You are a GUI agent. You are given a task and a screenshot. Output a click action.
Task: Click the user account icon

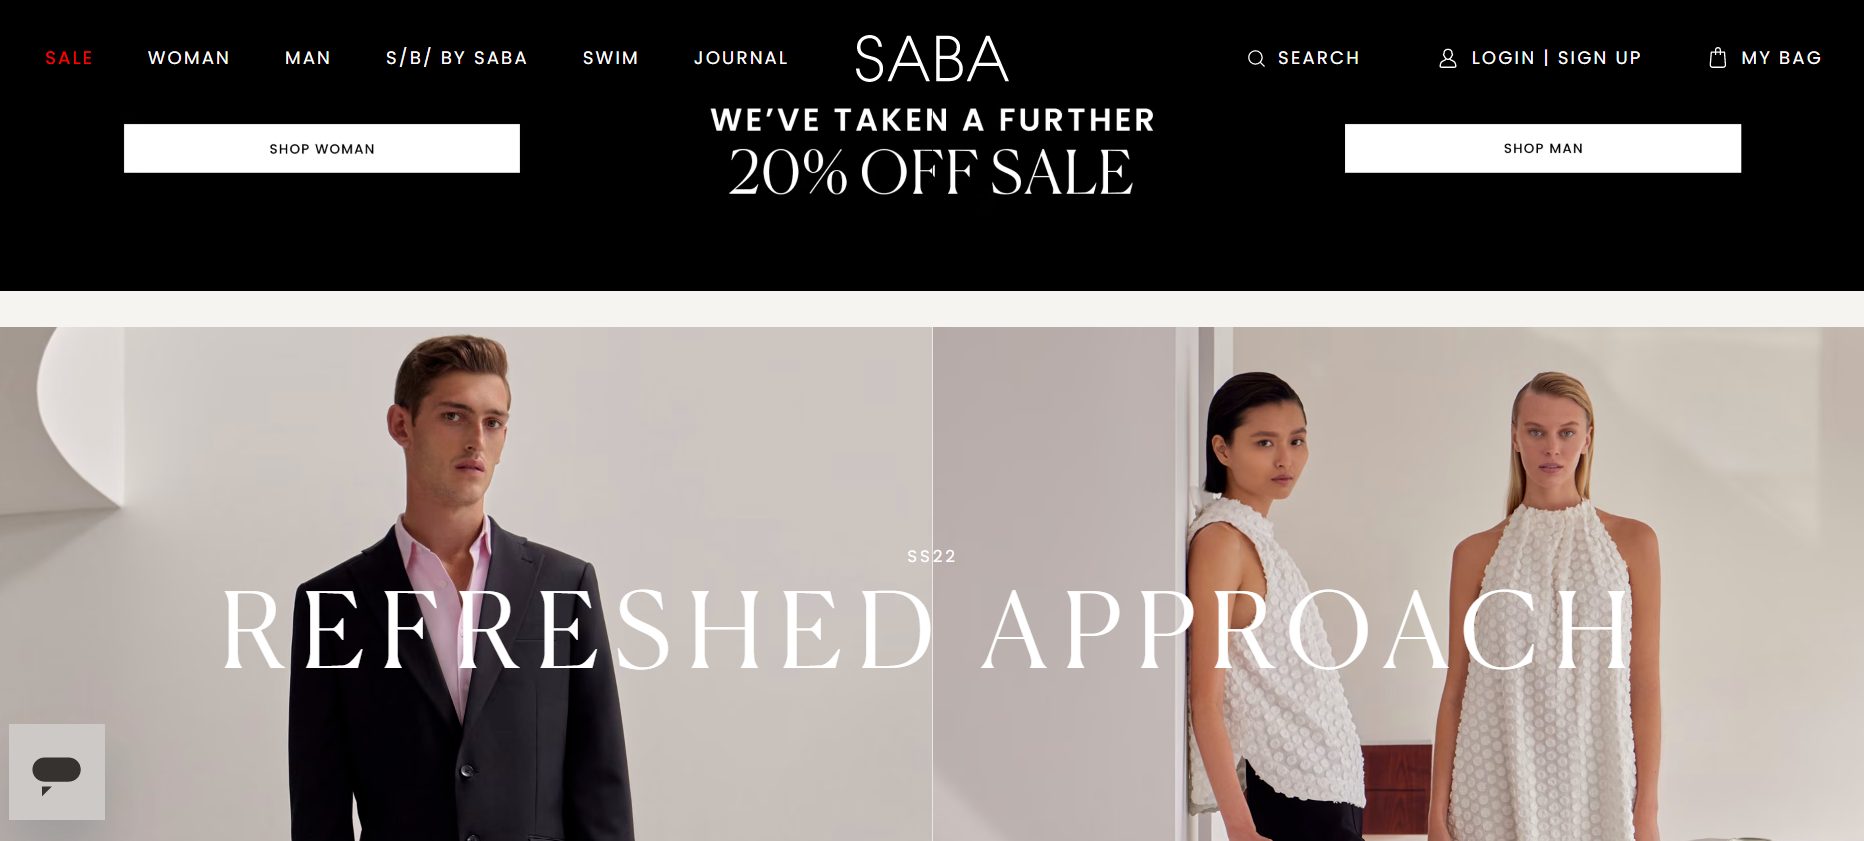tap(1447, 58)
